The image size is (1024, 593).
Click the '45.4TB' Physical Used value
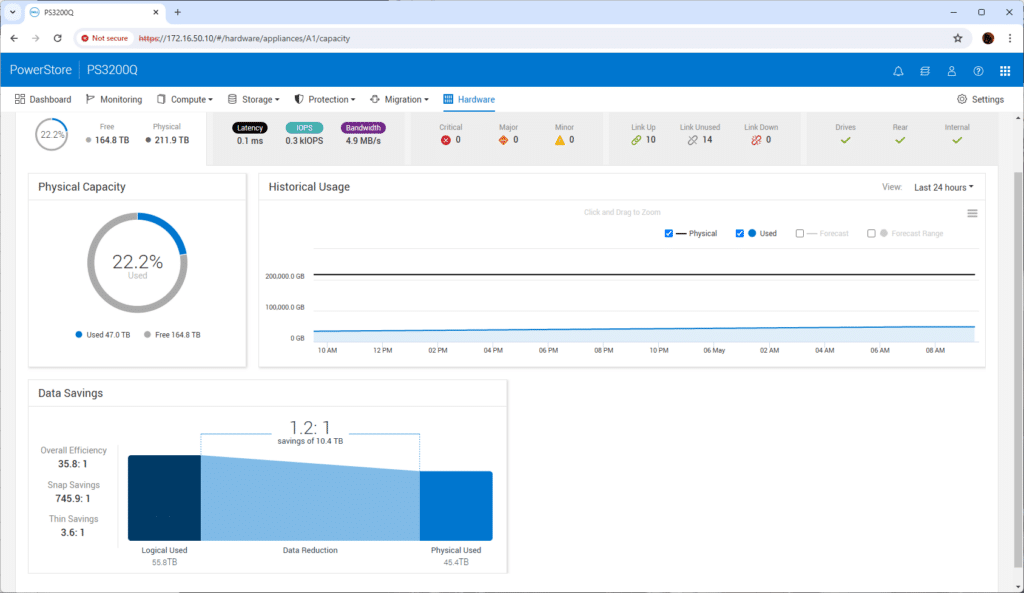tap(456, 562)
